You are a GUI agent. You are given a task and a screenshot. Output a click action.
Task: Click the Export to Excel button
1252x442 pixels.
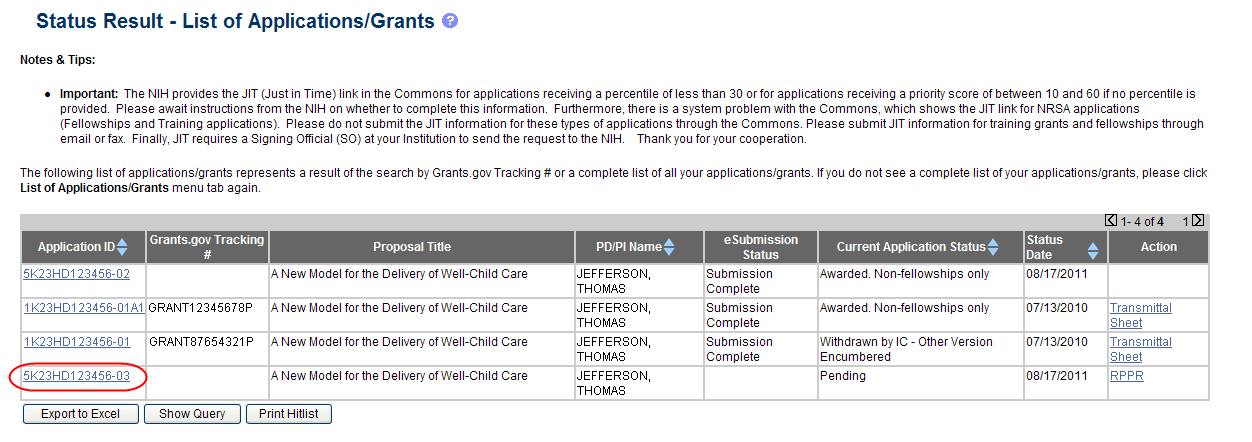pos(80,414)
